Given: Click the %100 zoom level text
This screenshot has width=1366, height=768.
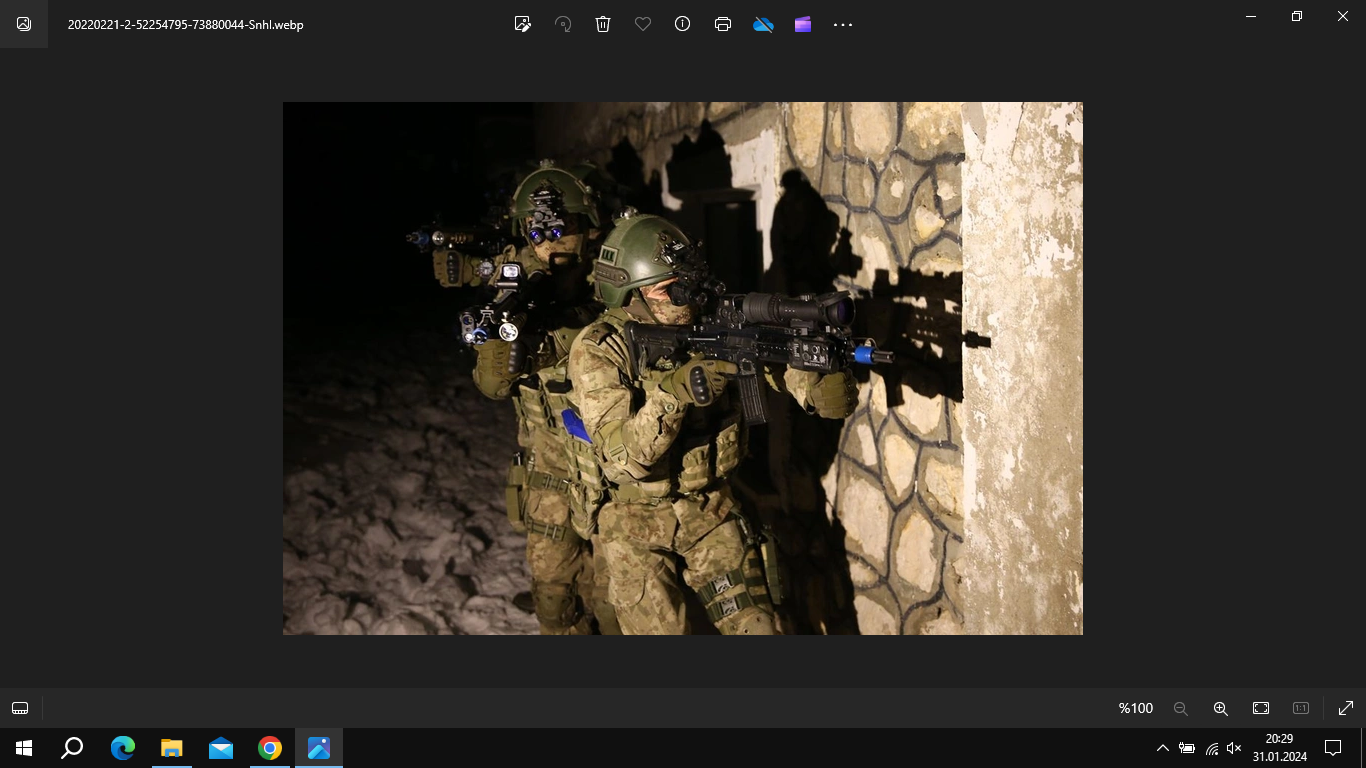Looking at the screenshot, I should pyautogui.click(x=1136, y=708).
